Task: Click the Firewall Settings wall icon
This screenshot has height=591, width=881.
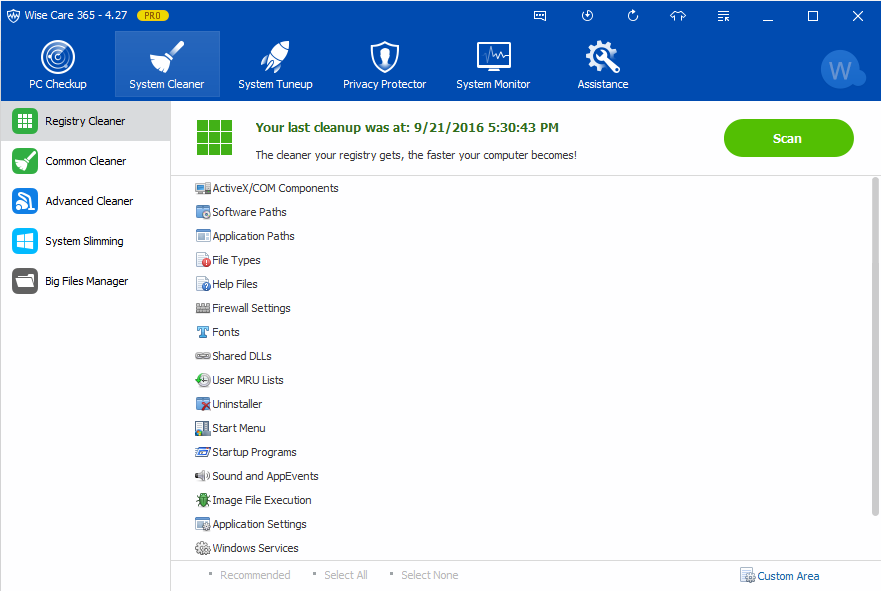Action: tap(203, 308)
